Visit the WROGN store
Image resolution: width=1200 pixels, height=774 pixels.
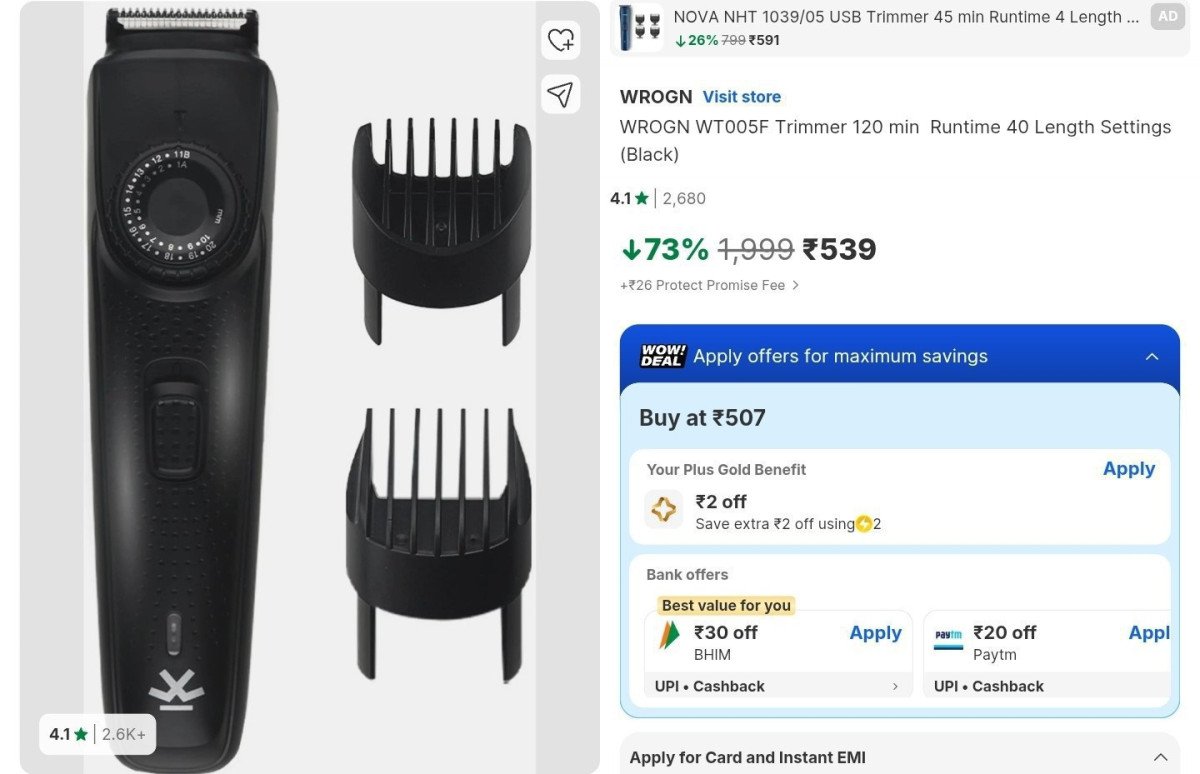tap(741, 97)
